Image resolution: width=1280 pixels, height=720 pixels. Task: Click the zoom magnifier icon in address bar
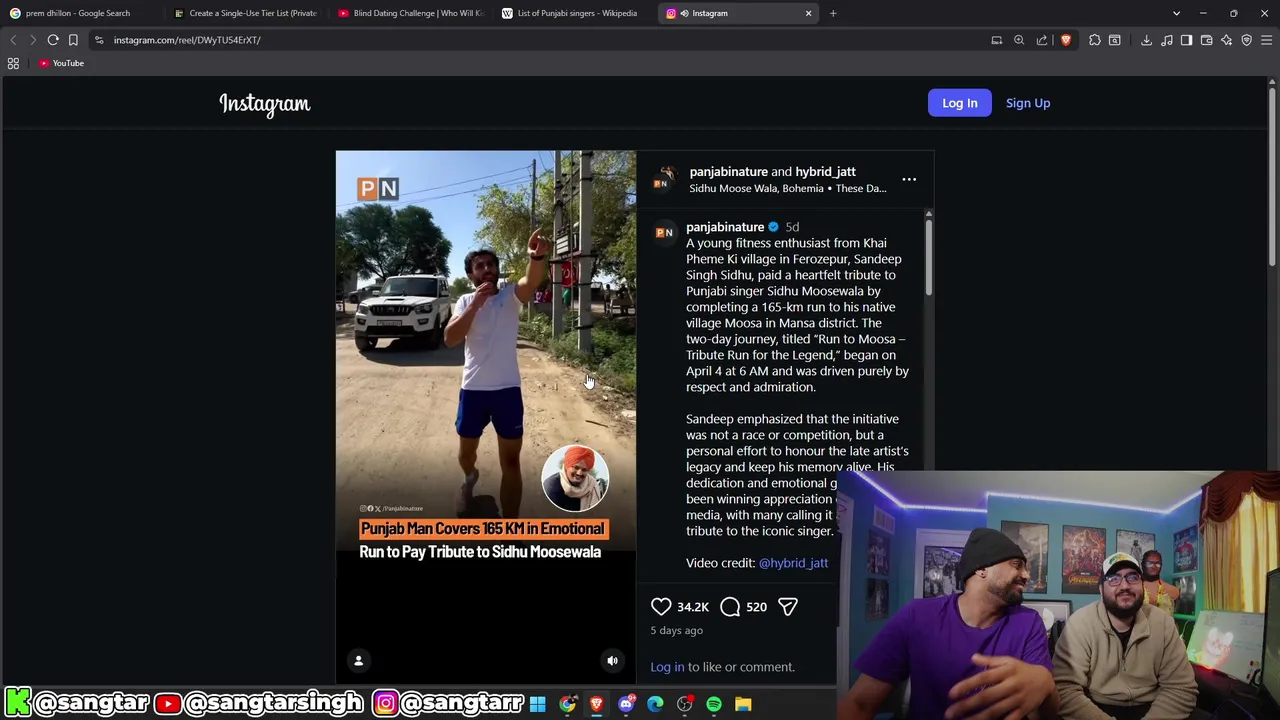tap(1019, 40)
